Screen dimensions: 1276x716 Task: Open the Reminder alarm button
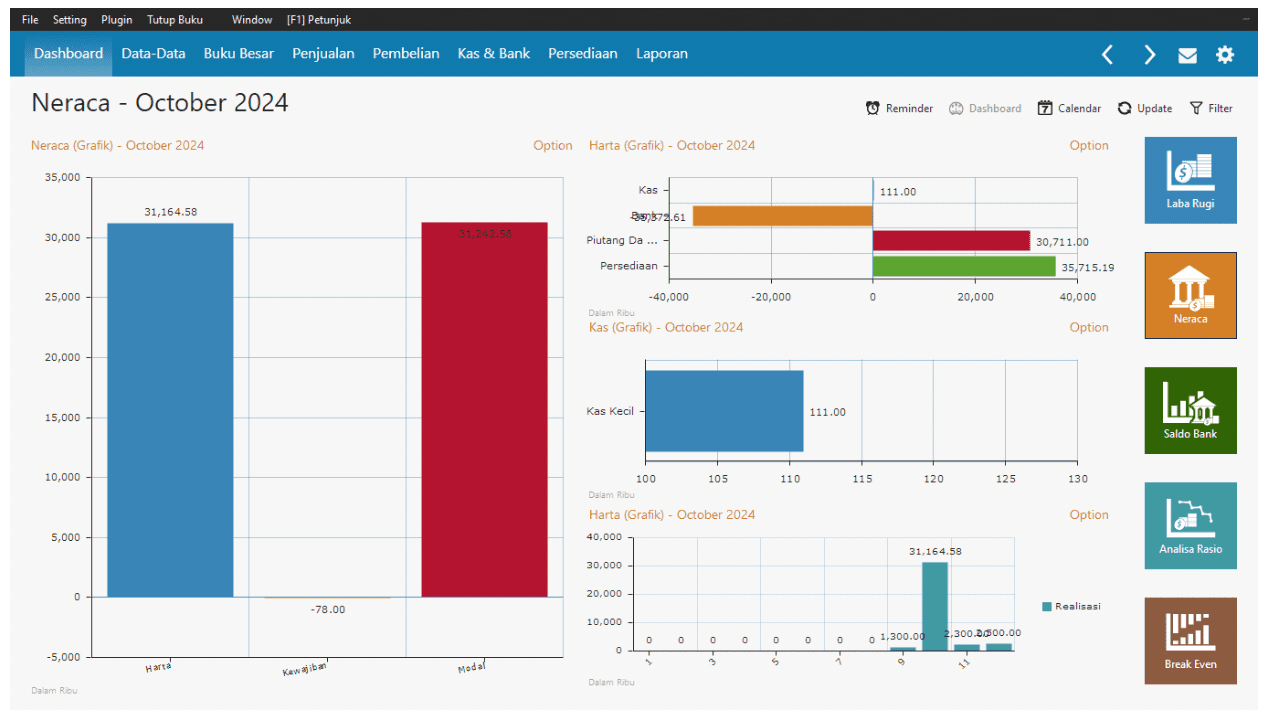(x=899, y=108)
